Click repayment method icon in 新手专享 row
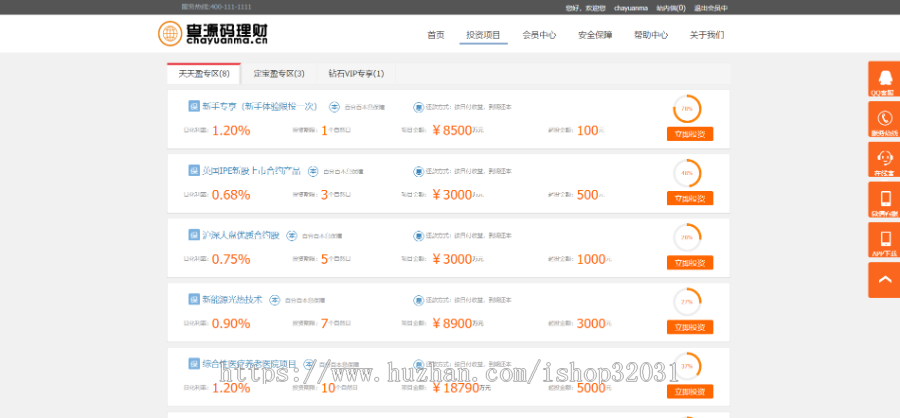Image resolution: width=900 pixels, height=418 pixels. tap(418, 107)
